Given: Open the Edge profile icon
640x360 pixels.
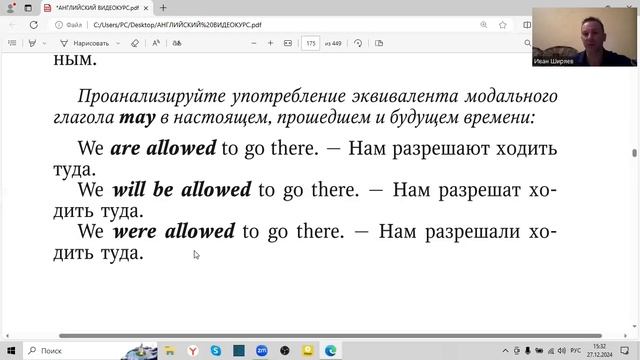Looking at the screenshot, I should point(11,7).
